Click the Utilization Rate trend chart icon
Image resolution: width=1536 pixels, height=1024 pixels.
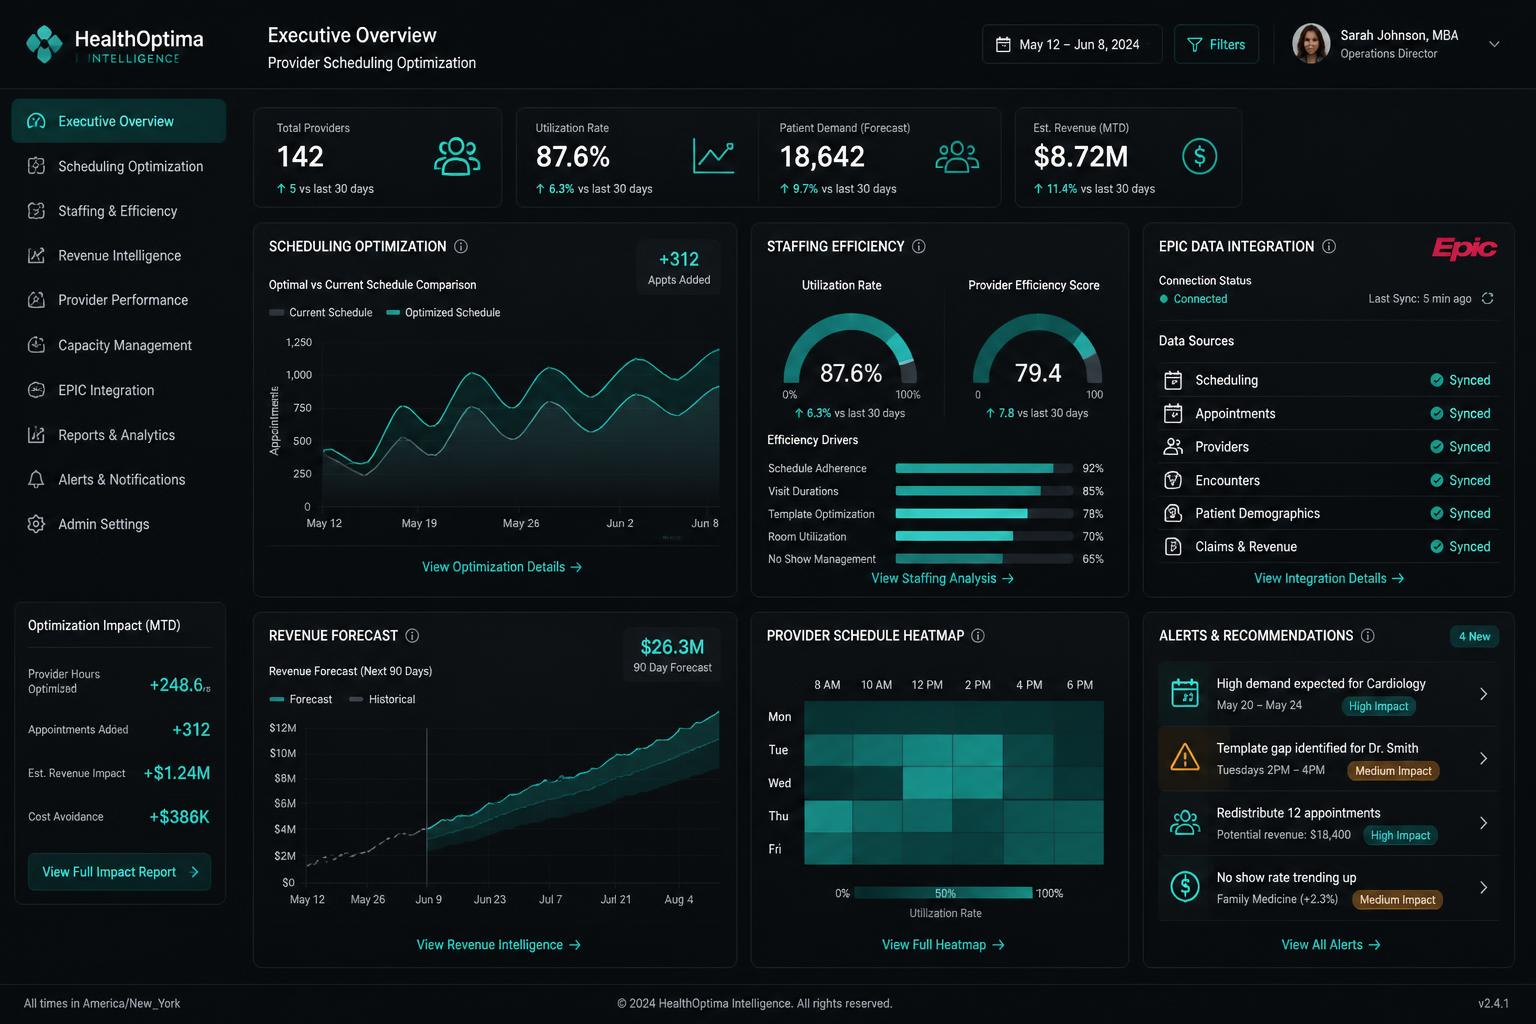(713, 157)
